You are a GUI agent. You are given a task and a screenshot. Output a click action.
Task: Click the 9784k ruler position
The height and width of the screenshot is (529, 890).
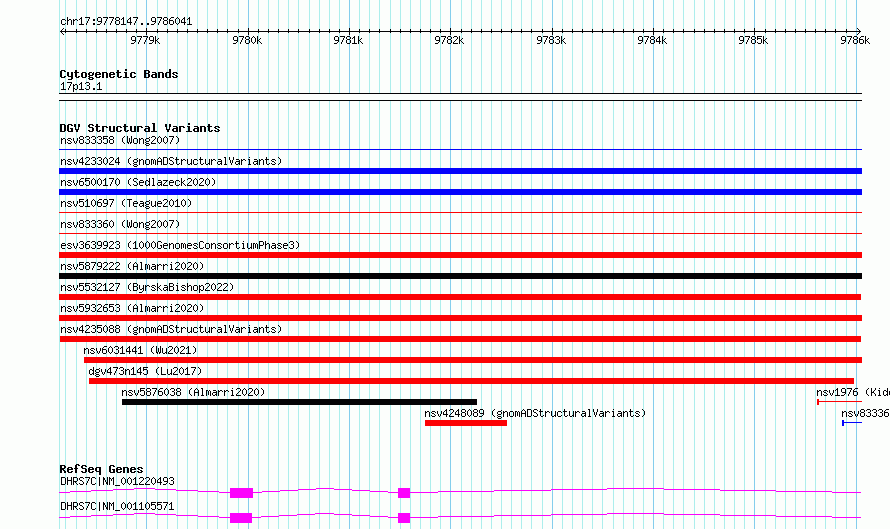[652, 40]
